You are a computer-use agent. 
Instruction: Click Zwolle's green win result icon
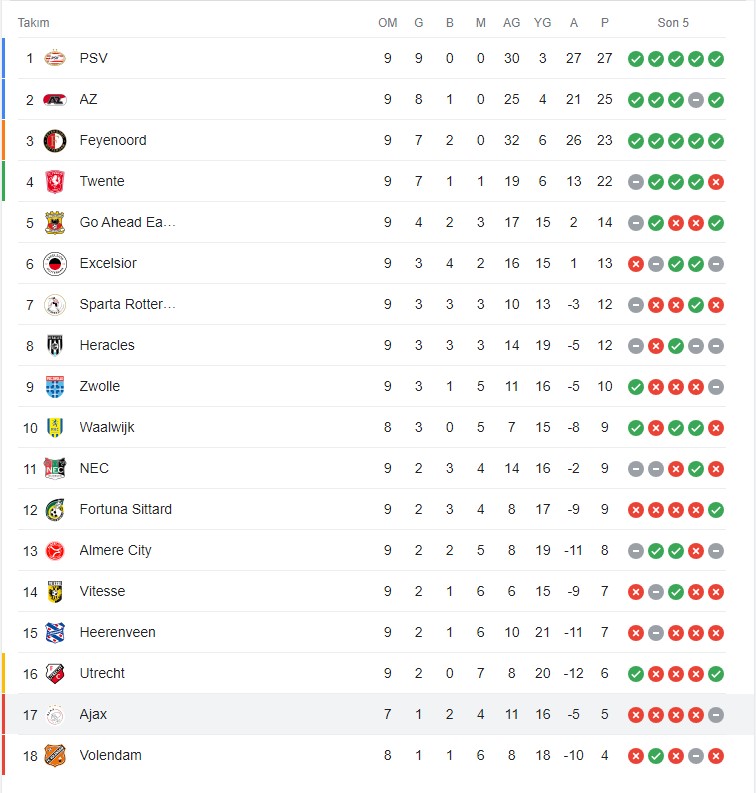[x=635, y=387]
